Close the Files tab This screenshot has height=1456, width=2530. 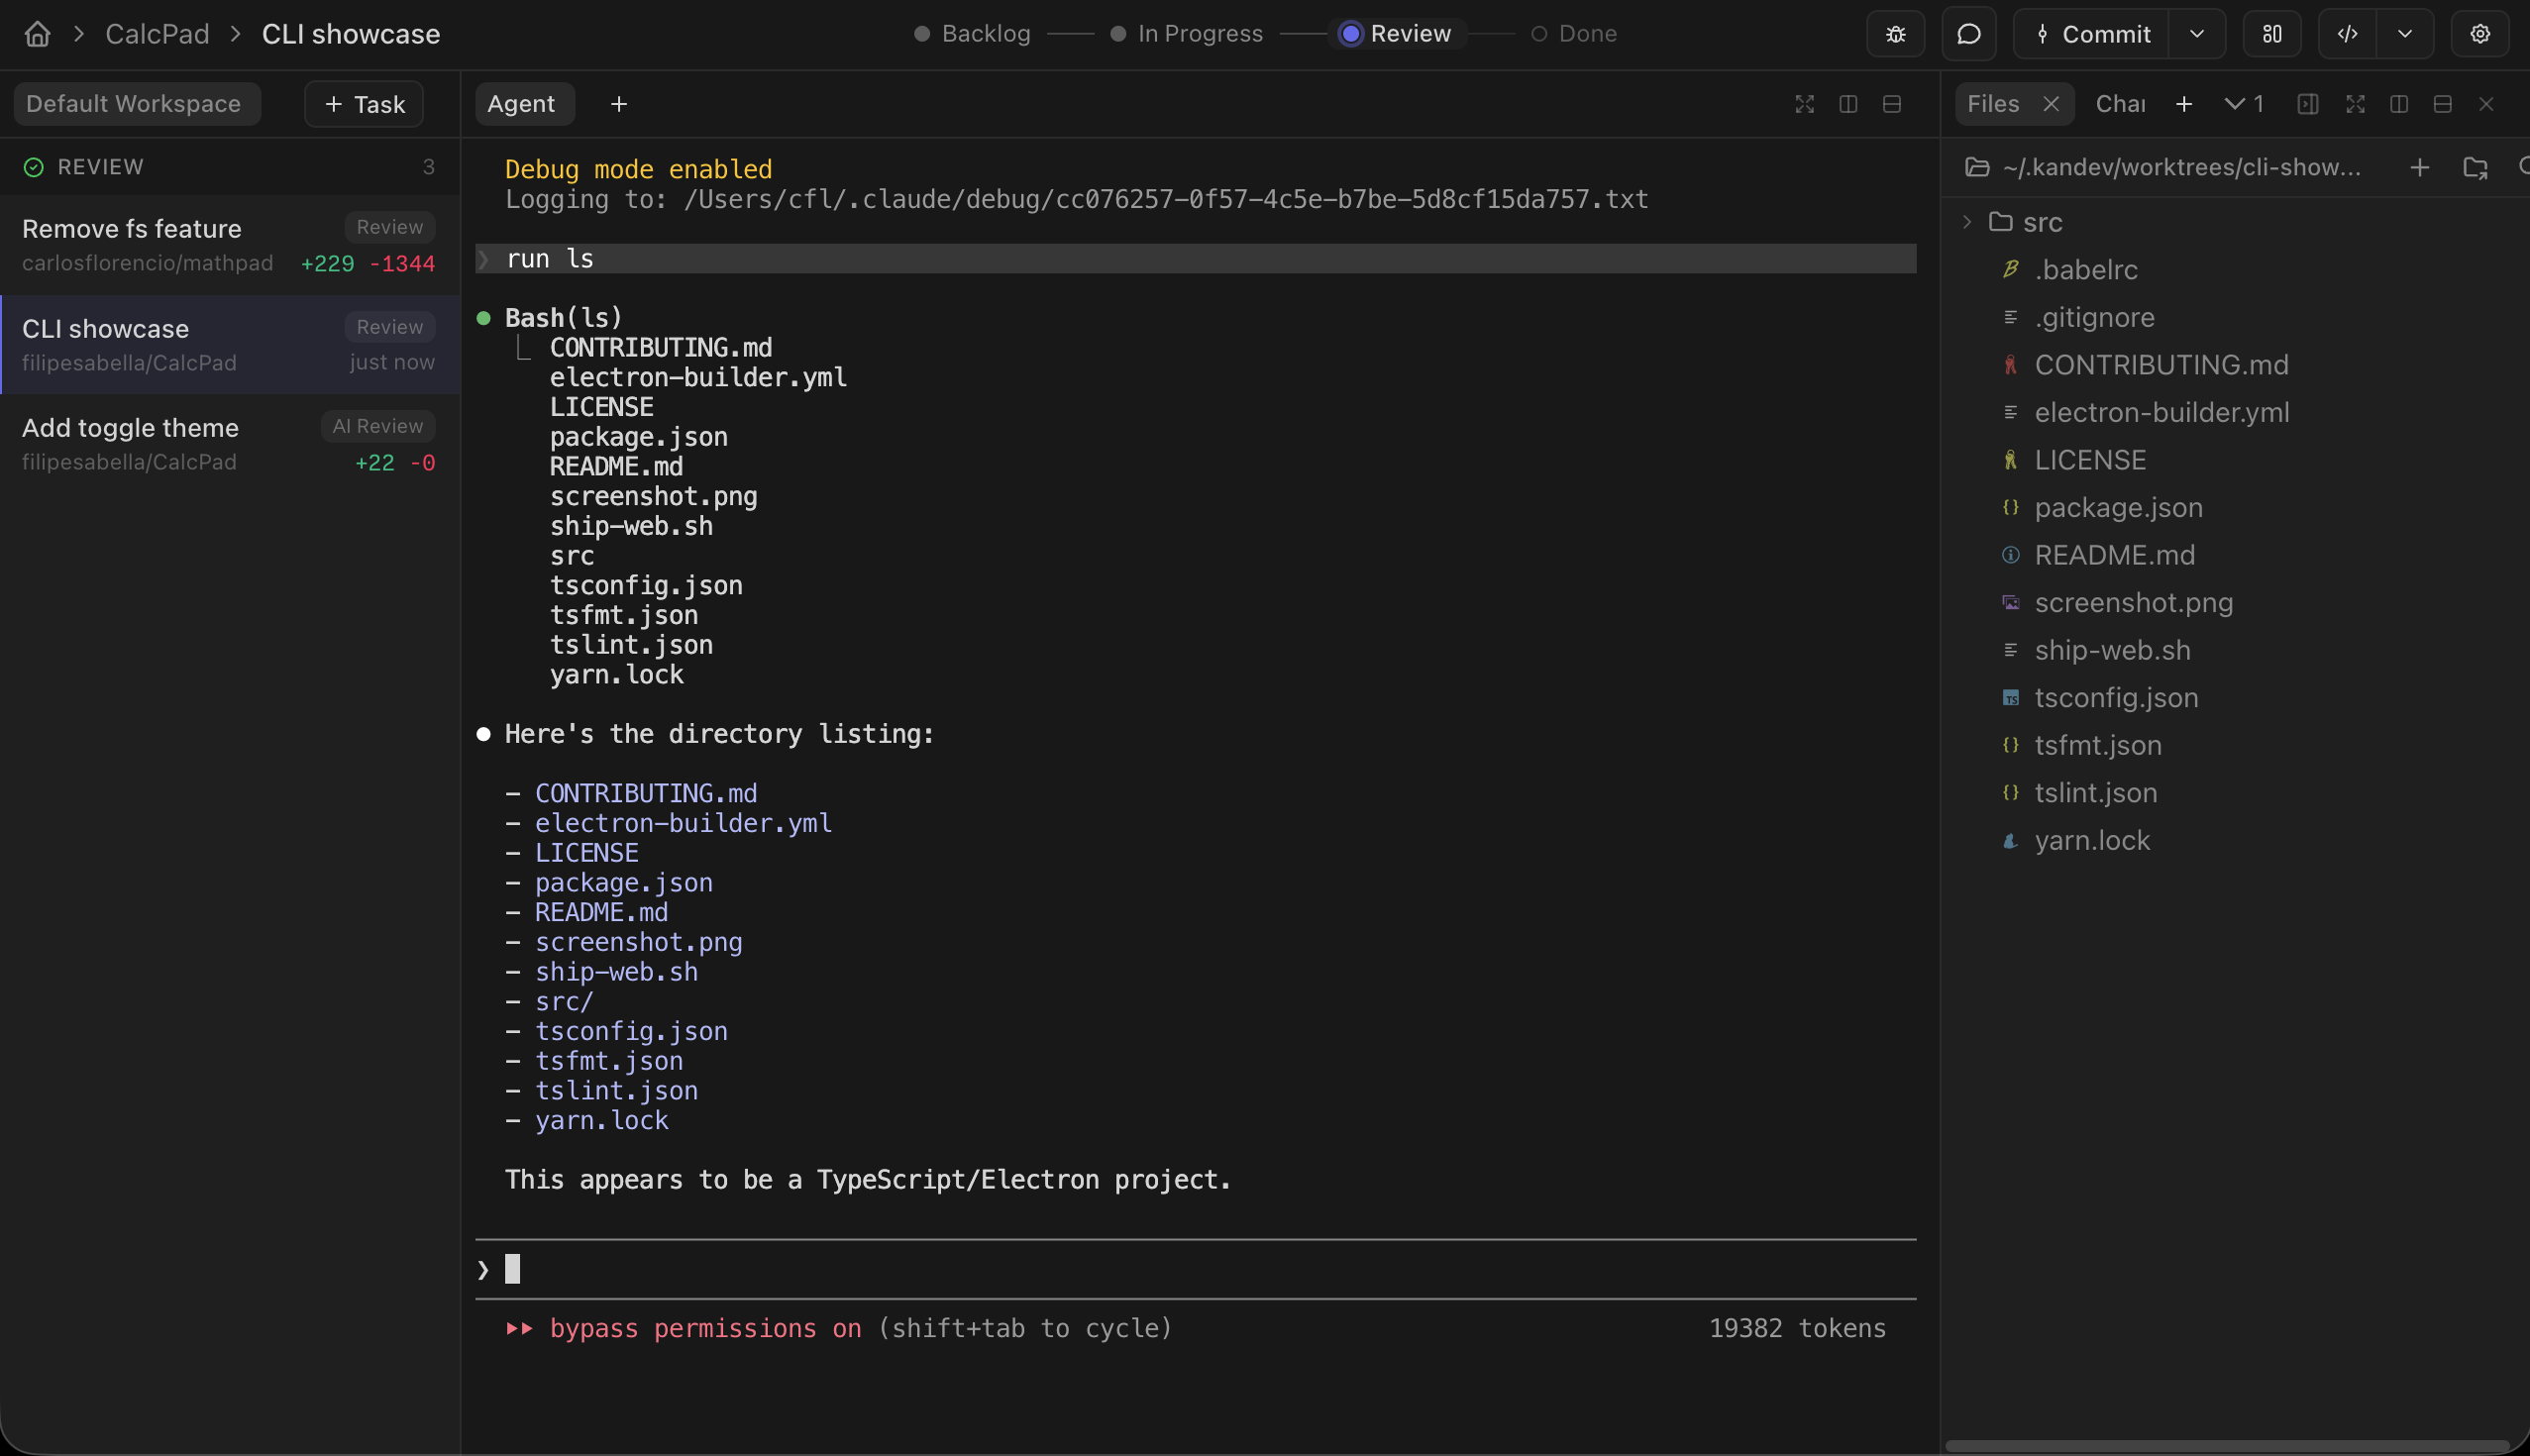[x=2051, y=104]
